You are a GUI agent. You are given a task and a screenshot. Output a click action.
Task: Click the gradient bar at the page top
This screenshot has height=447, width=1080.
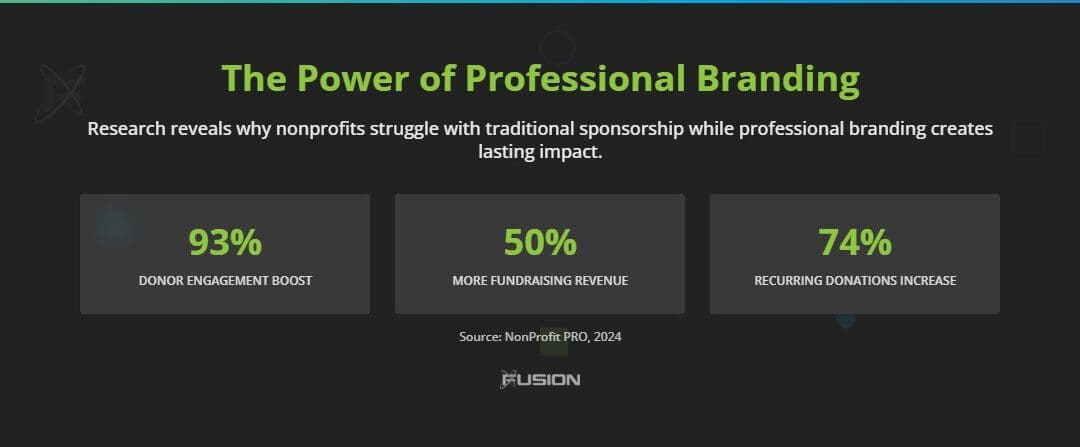pyautogui.click(x=540, y=1)
